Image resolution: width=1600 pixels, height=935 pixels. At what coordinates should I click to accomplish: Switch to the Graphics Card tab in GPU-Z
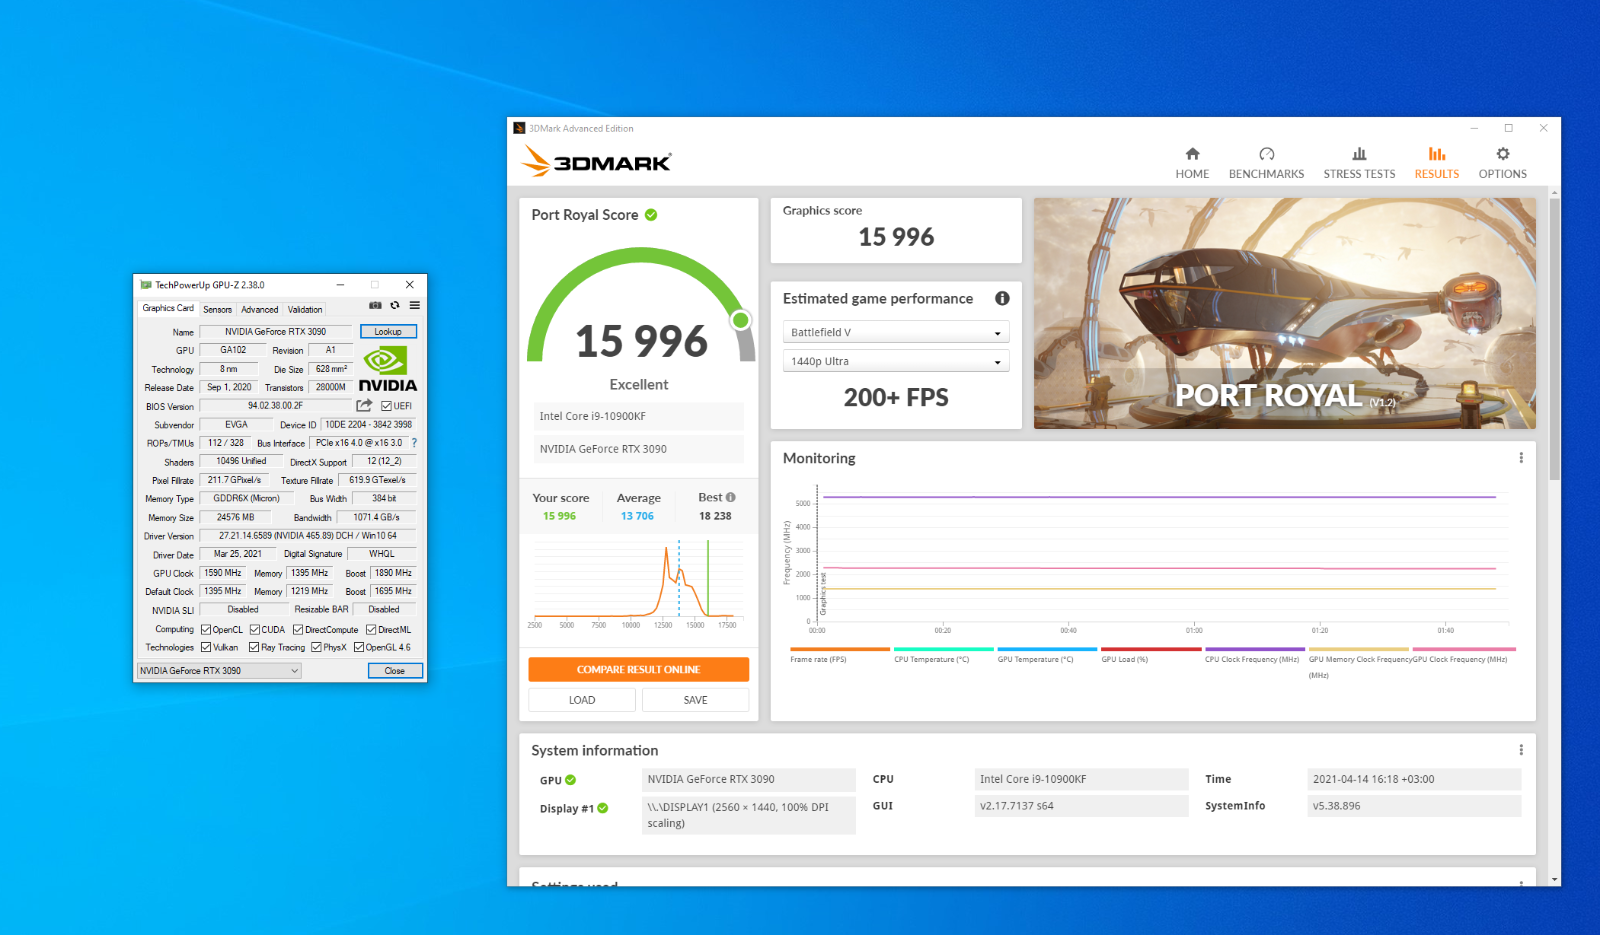pos(168,308)
